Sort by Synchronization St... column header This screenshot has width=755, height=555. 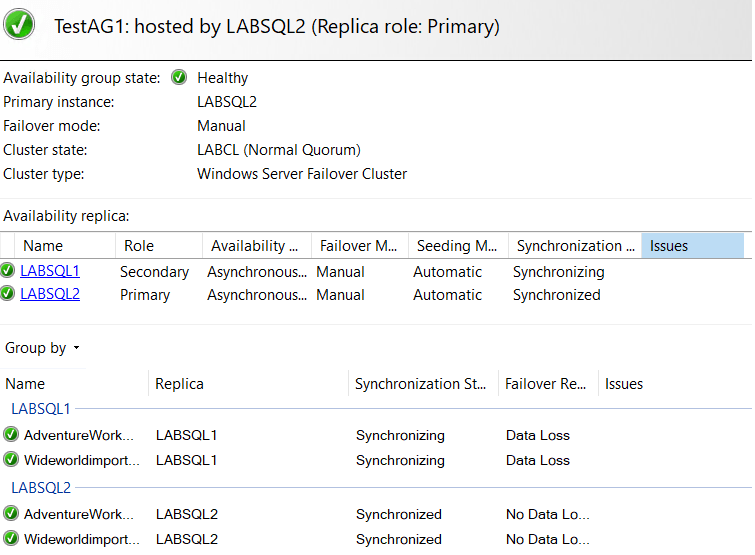(x=424, y=384)
